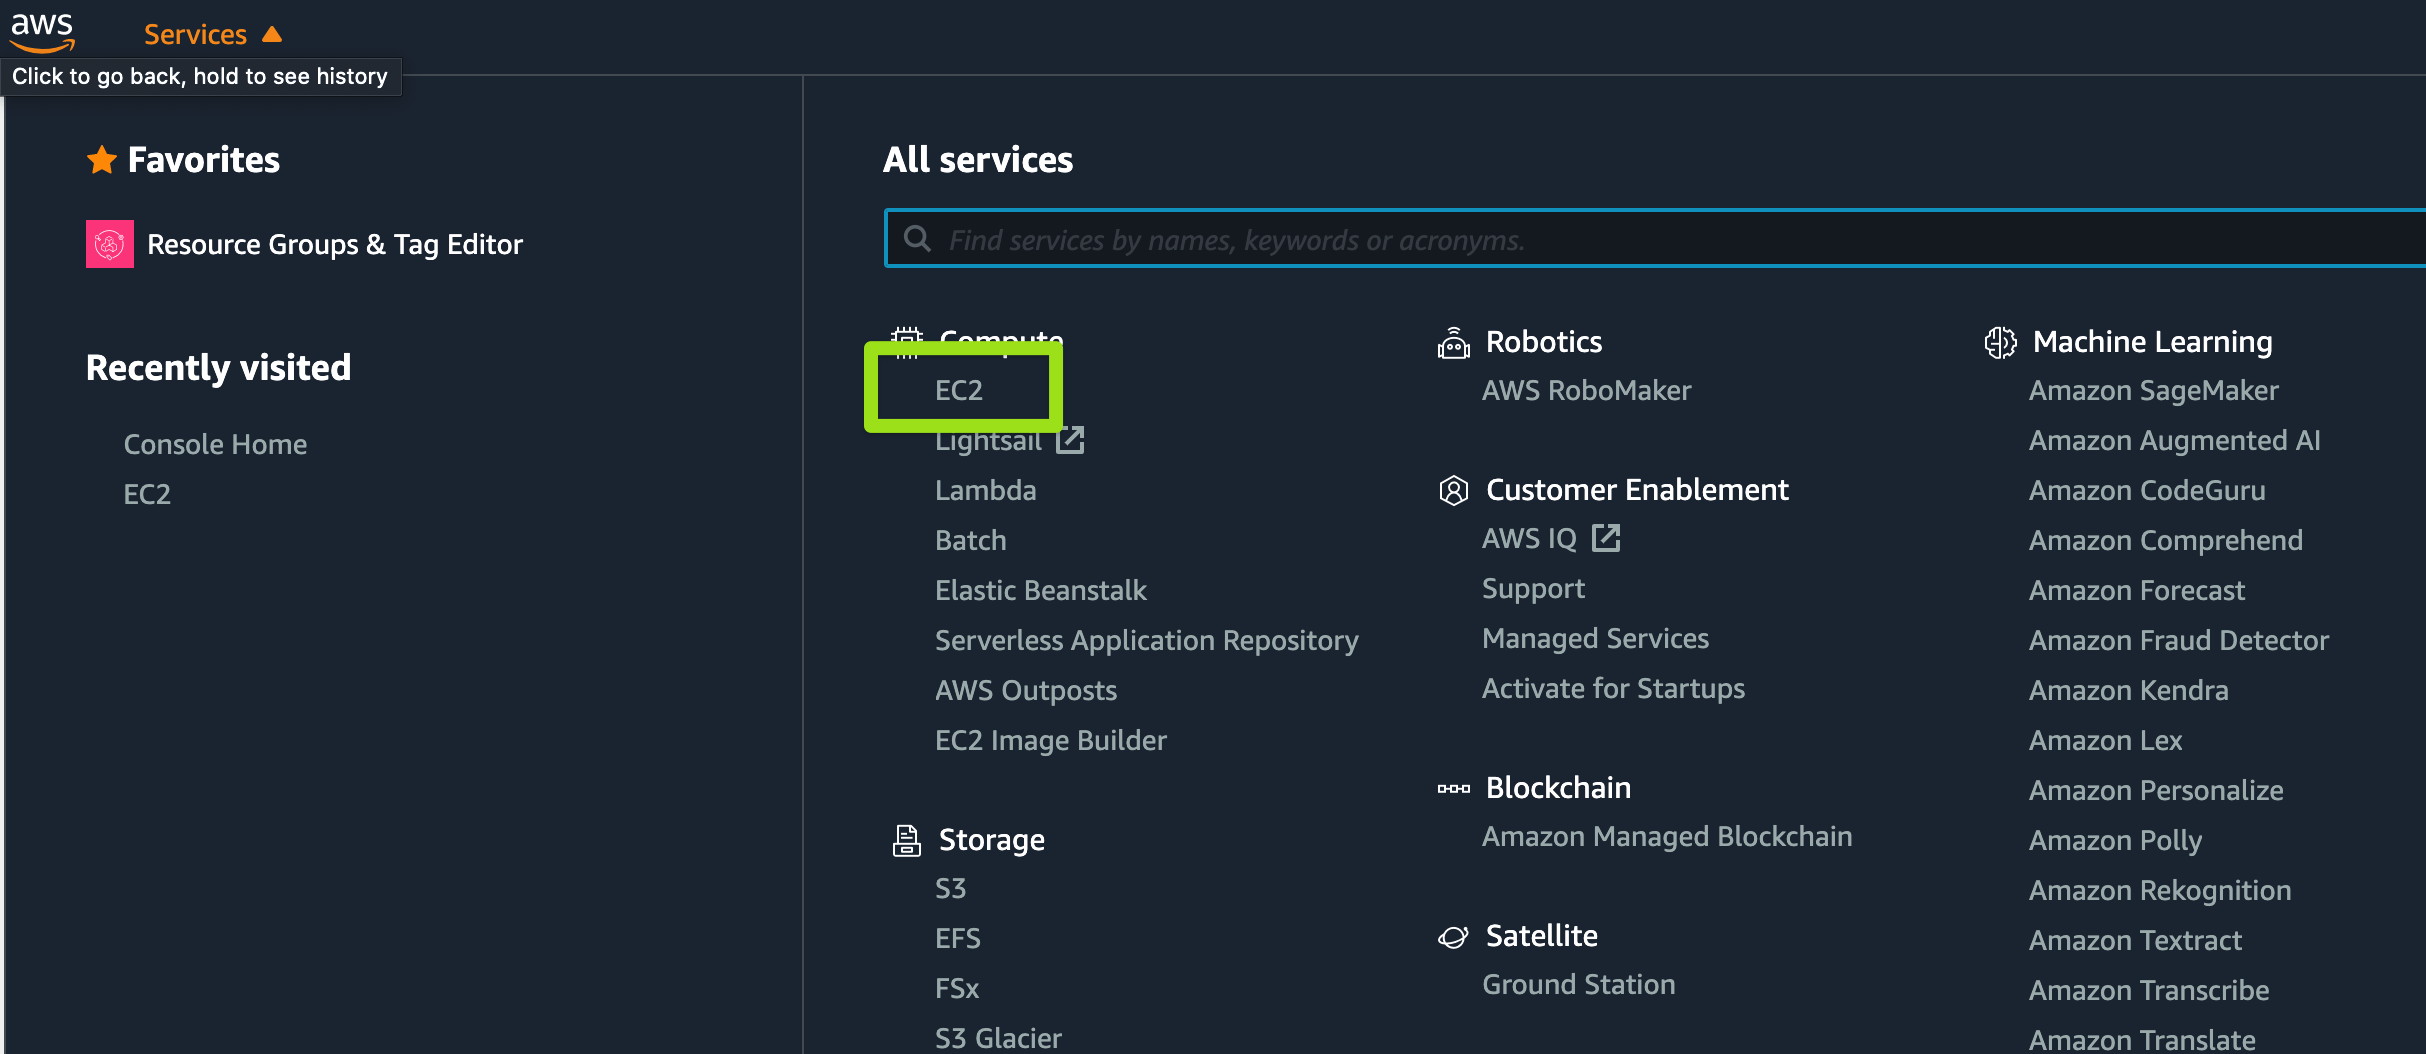Click the Favorites star icon

click(102, 160)
